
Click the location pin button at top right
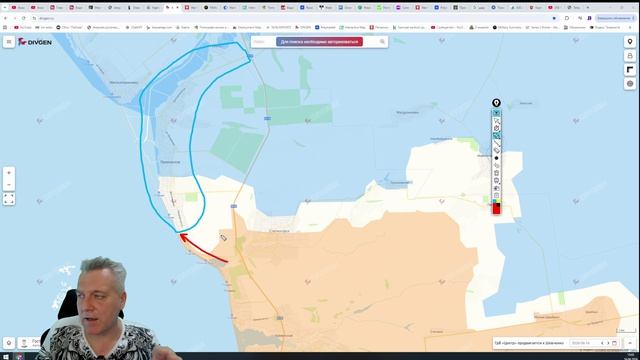[x=630, y=42]
